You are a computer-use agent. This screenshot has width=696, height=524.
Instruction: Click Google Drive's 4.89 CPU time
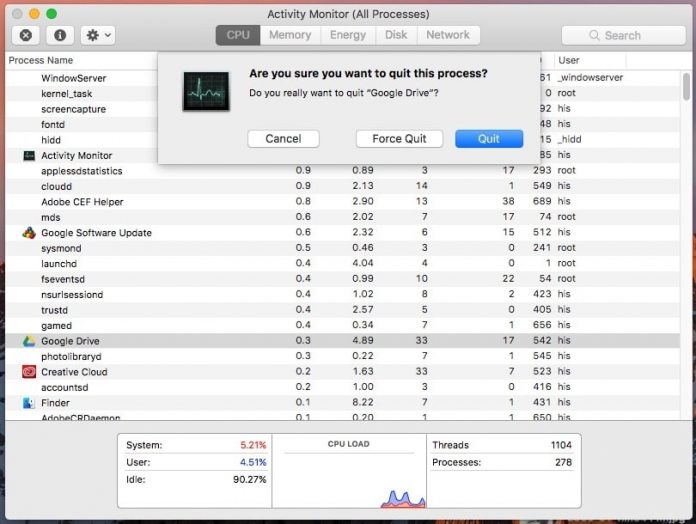click(x=363, y=340)
